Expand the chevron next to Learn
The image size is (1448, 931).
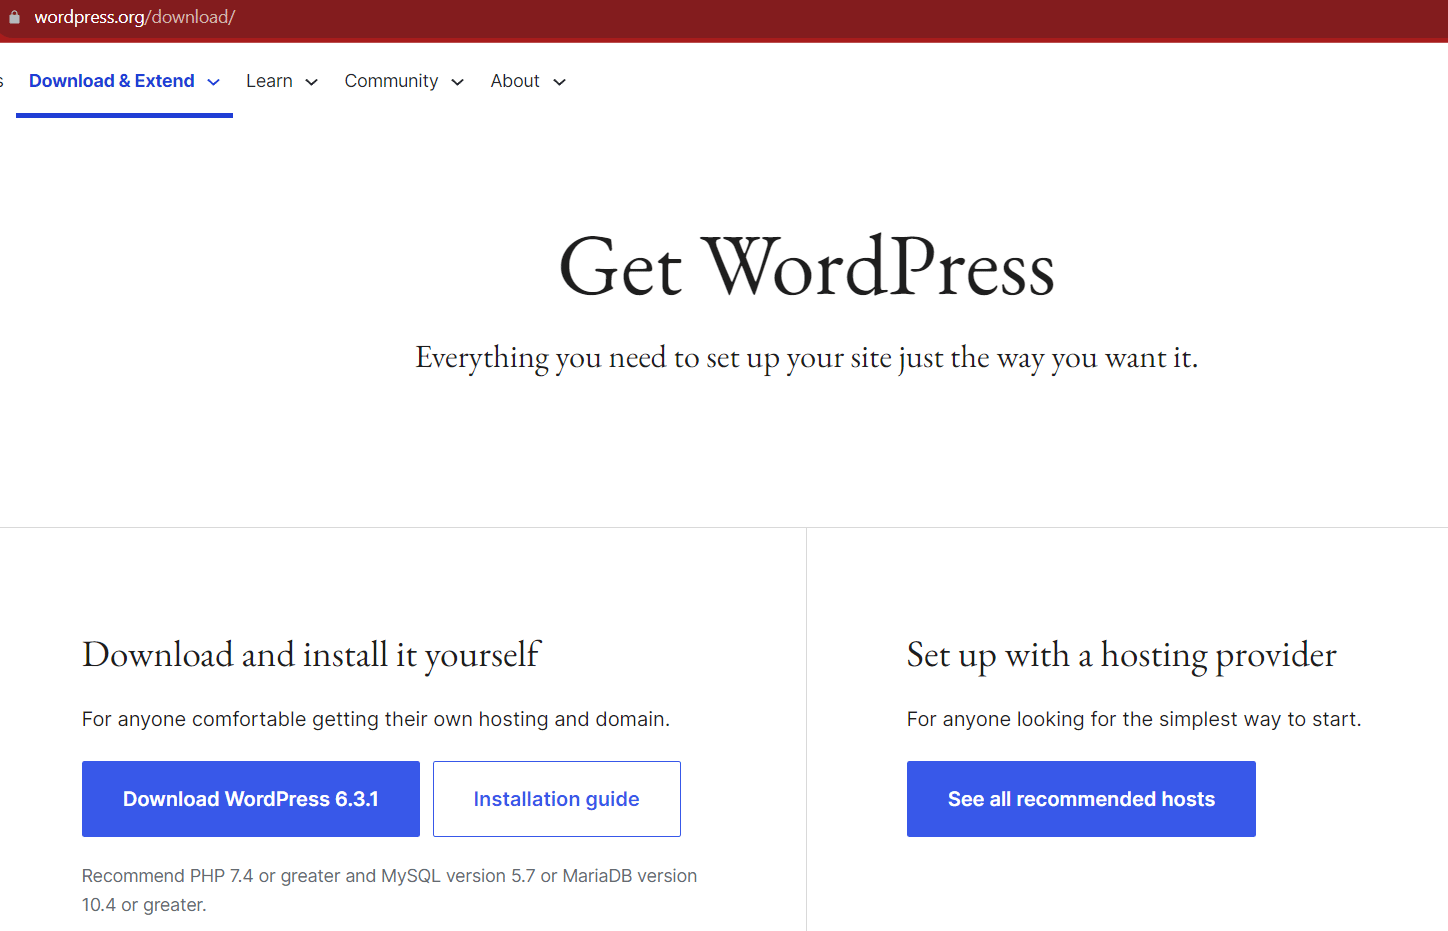pyautogui.click(x=311, y=82)
